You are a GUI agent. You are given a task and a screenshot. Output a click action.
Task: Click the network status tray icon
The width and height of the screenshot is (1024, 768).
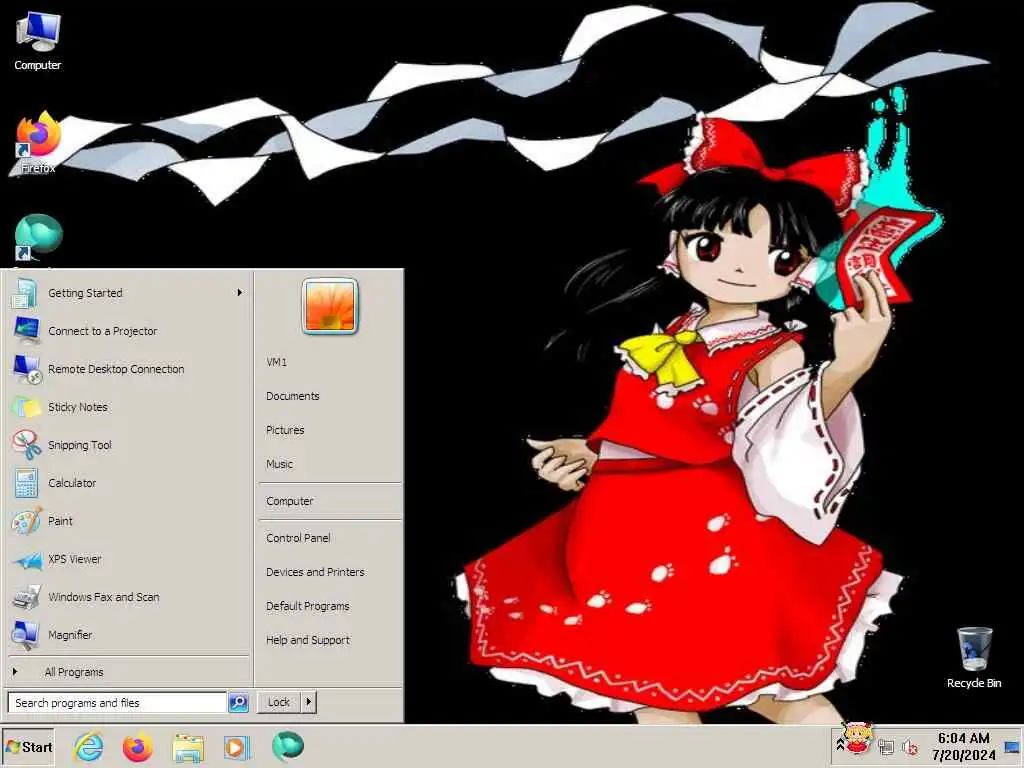coord(886,746)
